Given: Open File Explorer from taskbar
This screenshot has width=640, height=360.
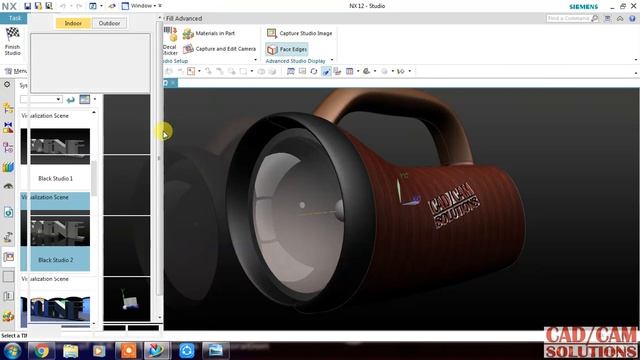Looking at the screenshot, I should coord(70,351).
